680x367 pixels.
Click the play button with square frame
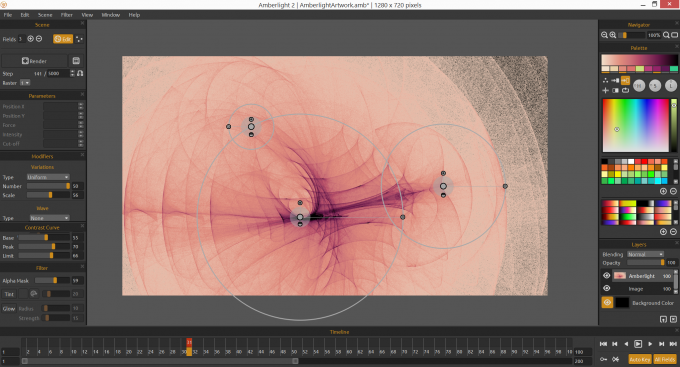click(x=638, y=344)
